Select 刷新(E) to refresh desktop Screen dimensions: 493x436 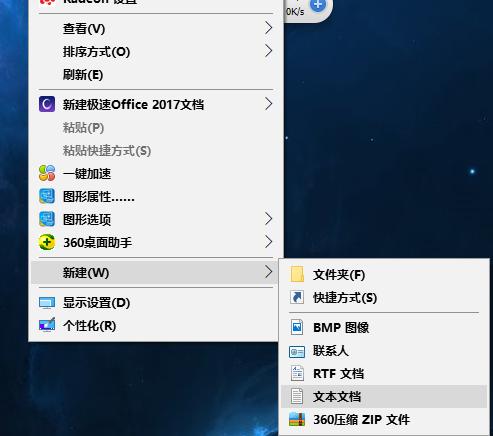pos(155,74)
